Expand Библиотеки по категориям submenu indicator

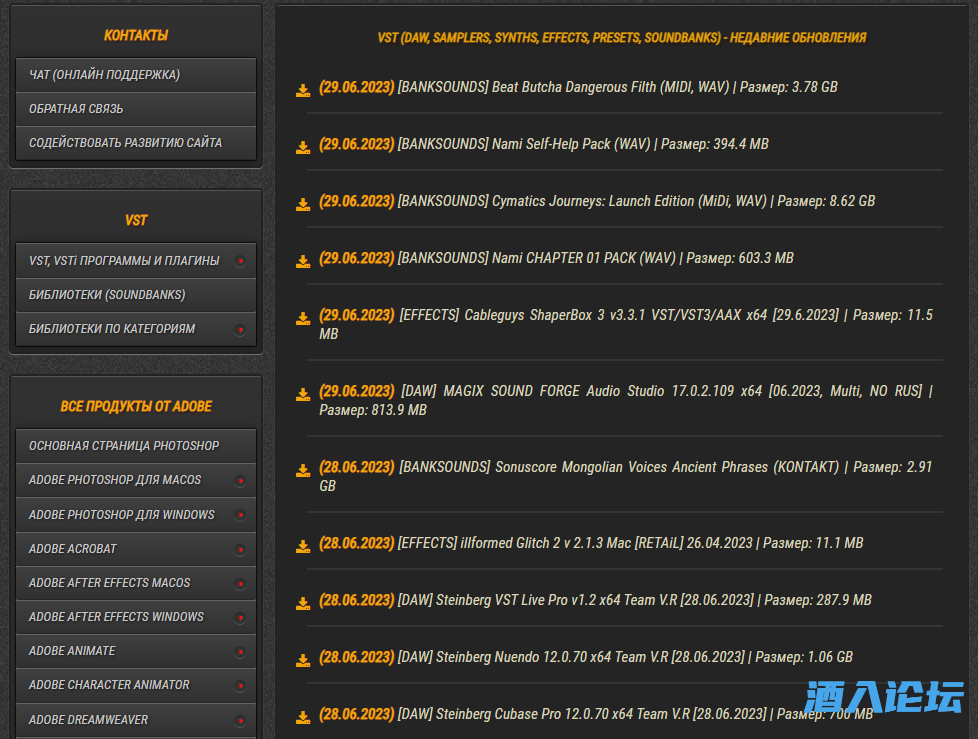click(x=240, y=329)
